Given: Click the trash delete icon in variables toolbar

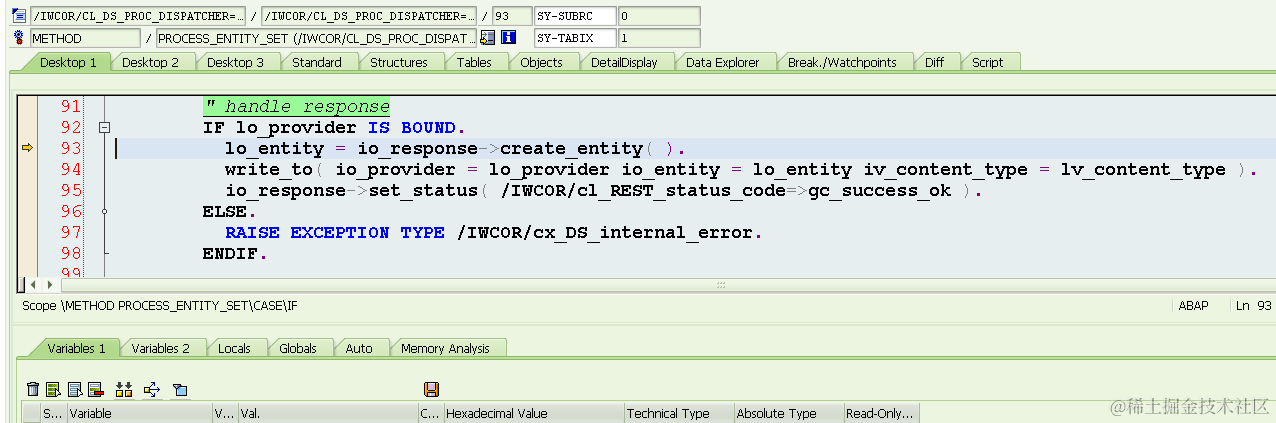Looking at the screenshot, I should (33, 390).
